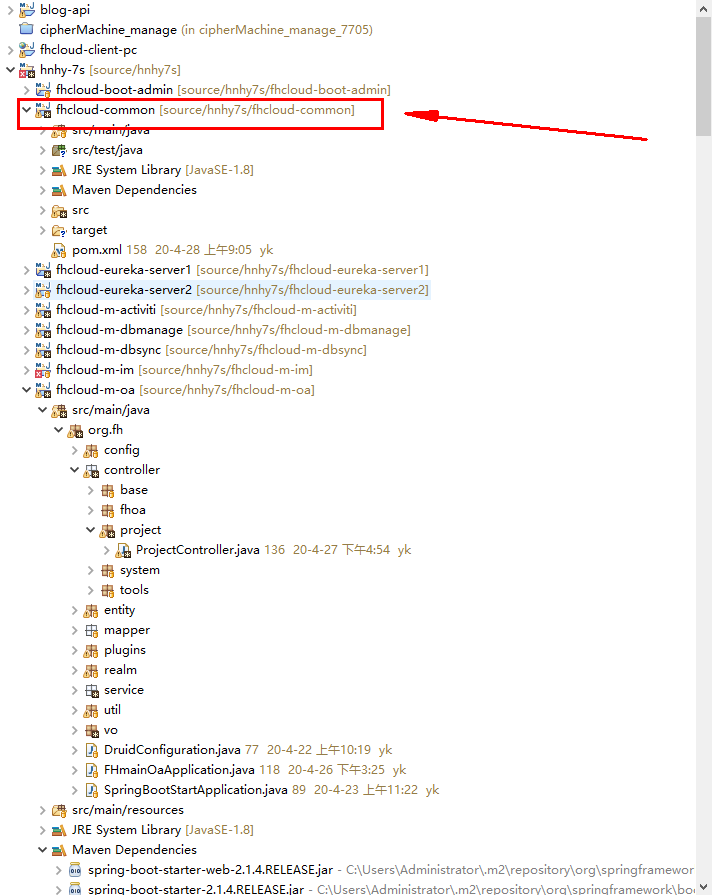The height and width of the screenshot is (895, 712).
Task: Click the config package icon
Action: point(91,450)
